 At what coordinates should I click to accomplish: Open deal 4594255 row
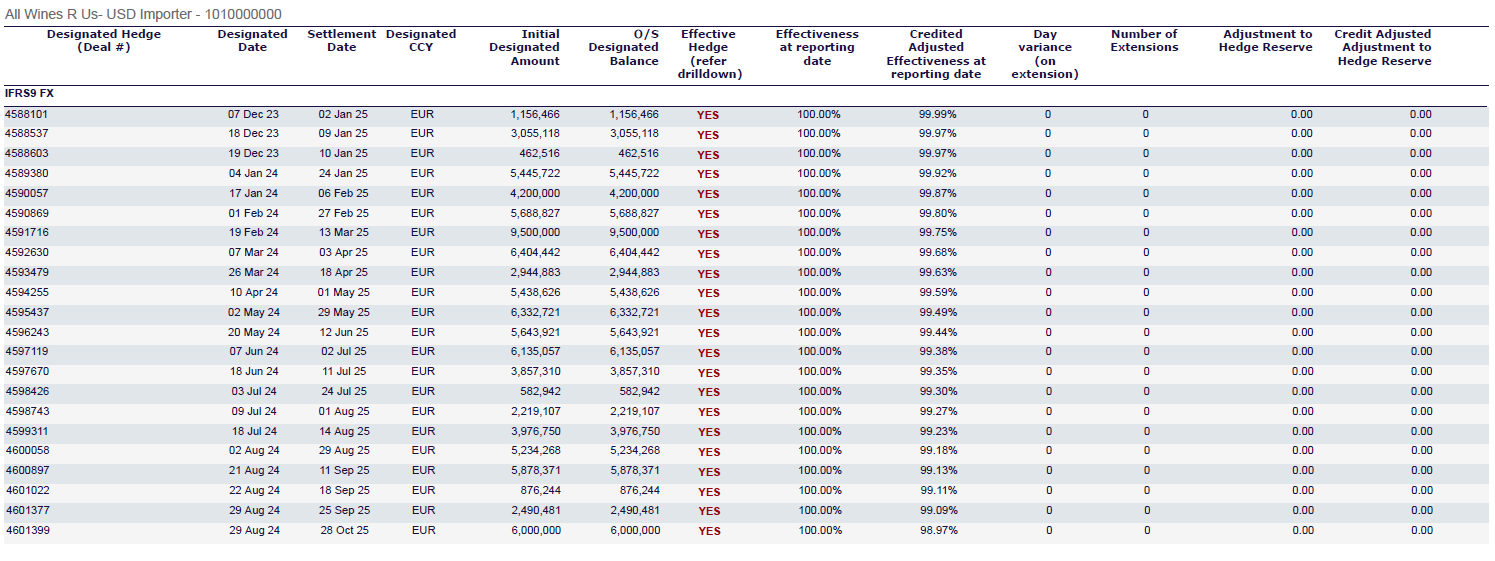coord(26,292)
